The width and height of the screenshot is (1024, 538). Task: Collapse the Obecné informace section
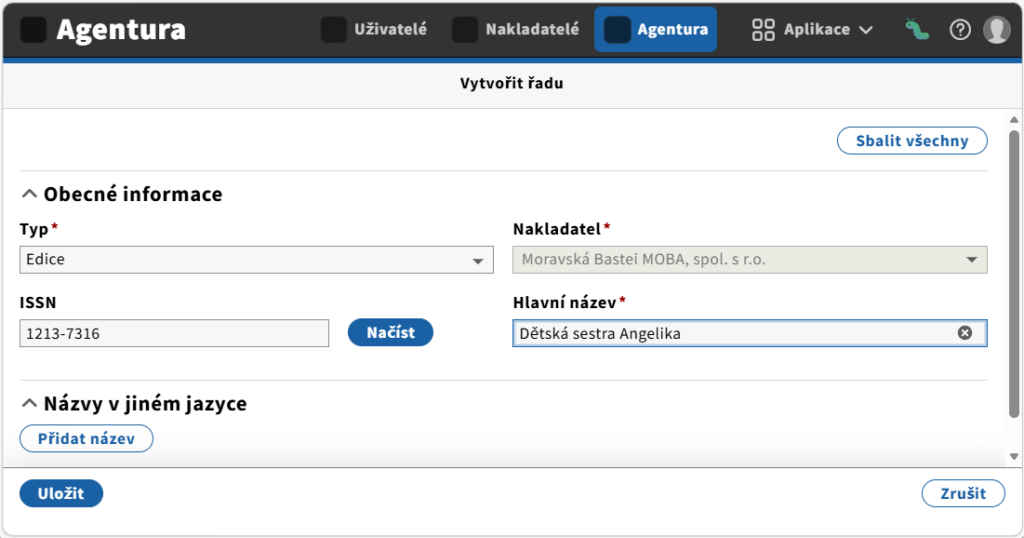pos(29,194)
